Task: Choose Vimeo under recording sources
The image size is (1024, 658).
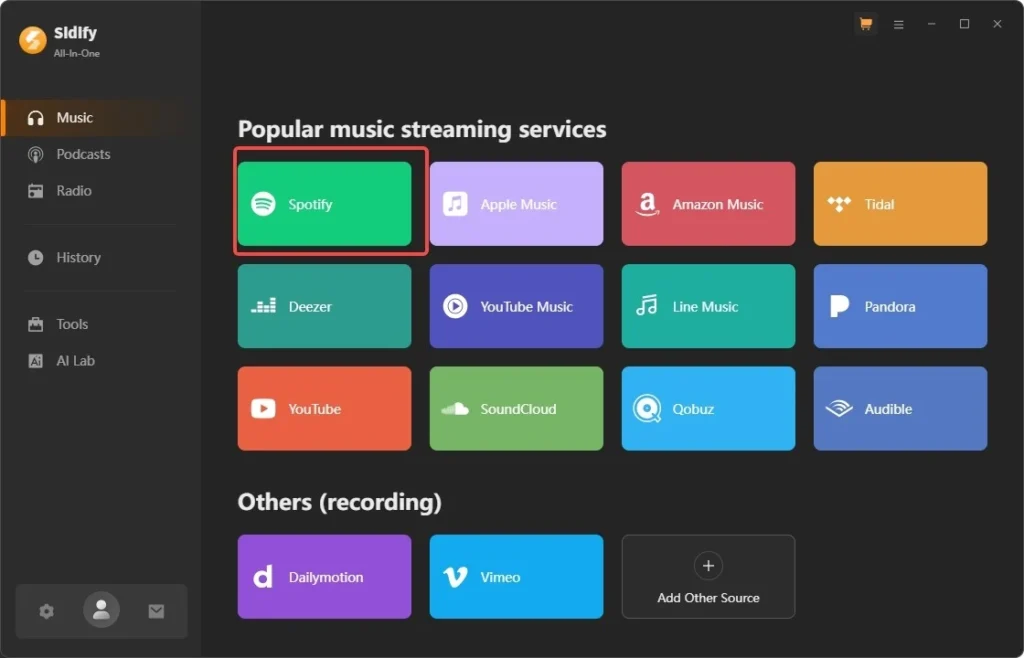Action: click(516, 576)
